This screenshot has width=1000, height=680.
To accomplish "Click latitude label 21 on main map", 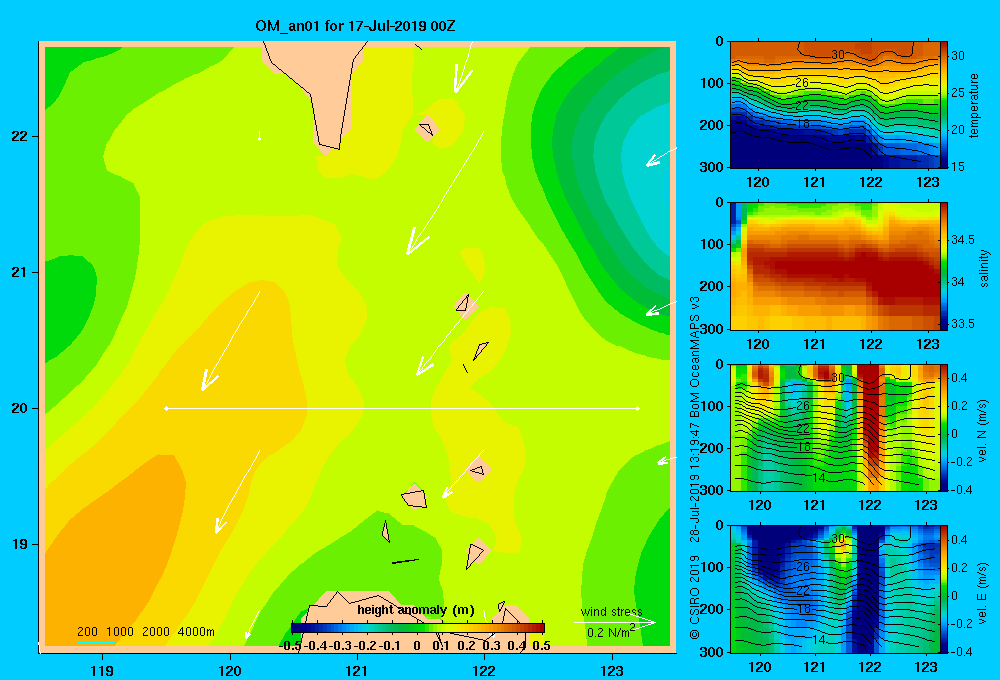I will pos(20,272).
